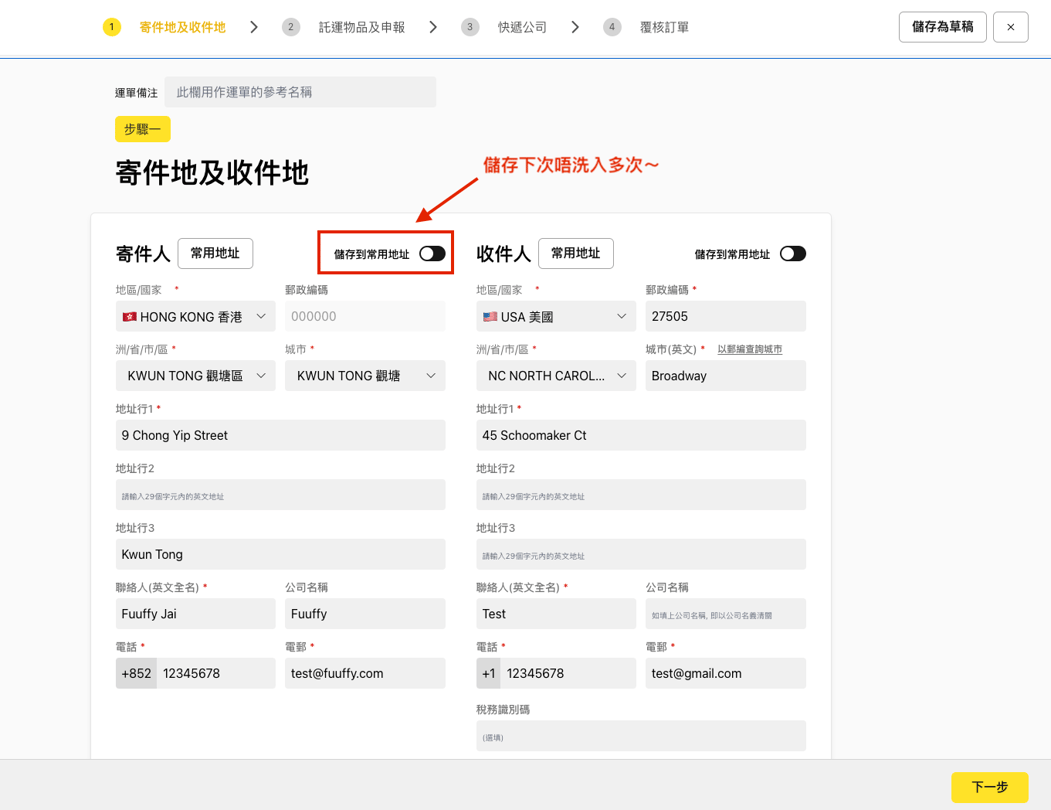Viewport: 1051px width, 810px height.
Task: Click the Hong Kong flag icon
Action: pyautogui.click(x=129, y=317)
